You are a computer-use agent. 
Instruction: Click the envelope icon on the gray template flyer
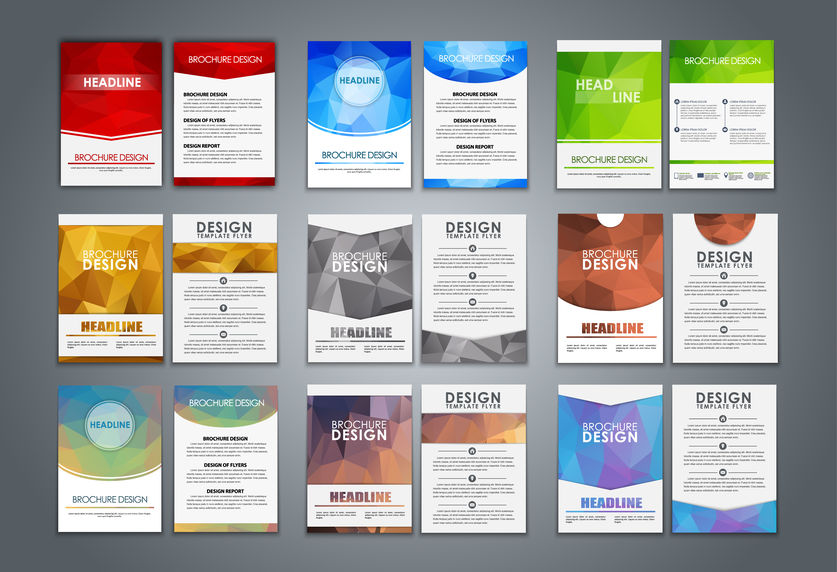click(x=473, y=301)
